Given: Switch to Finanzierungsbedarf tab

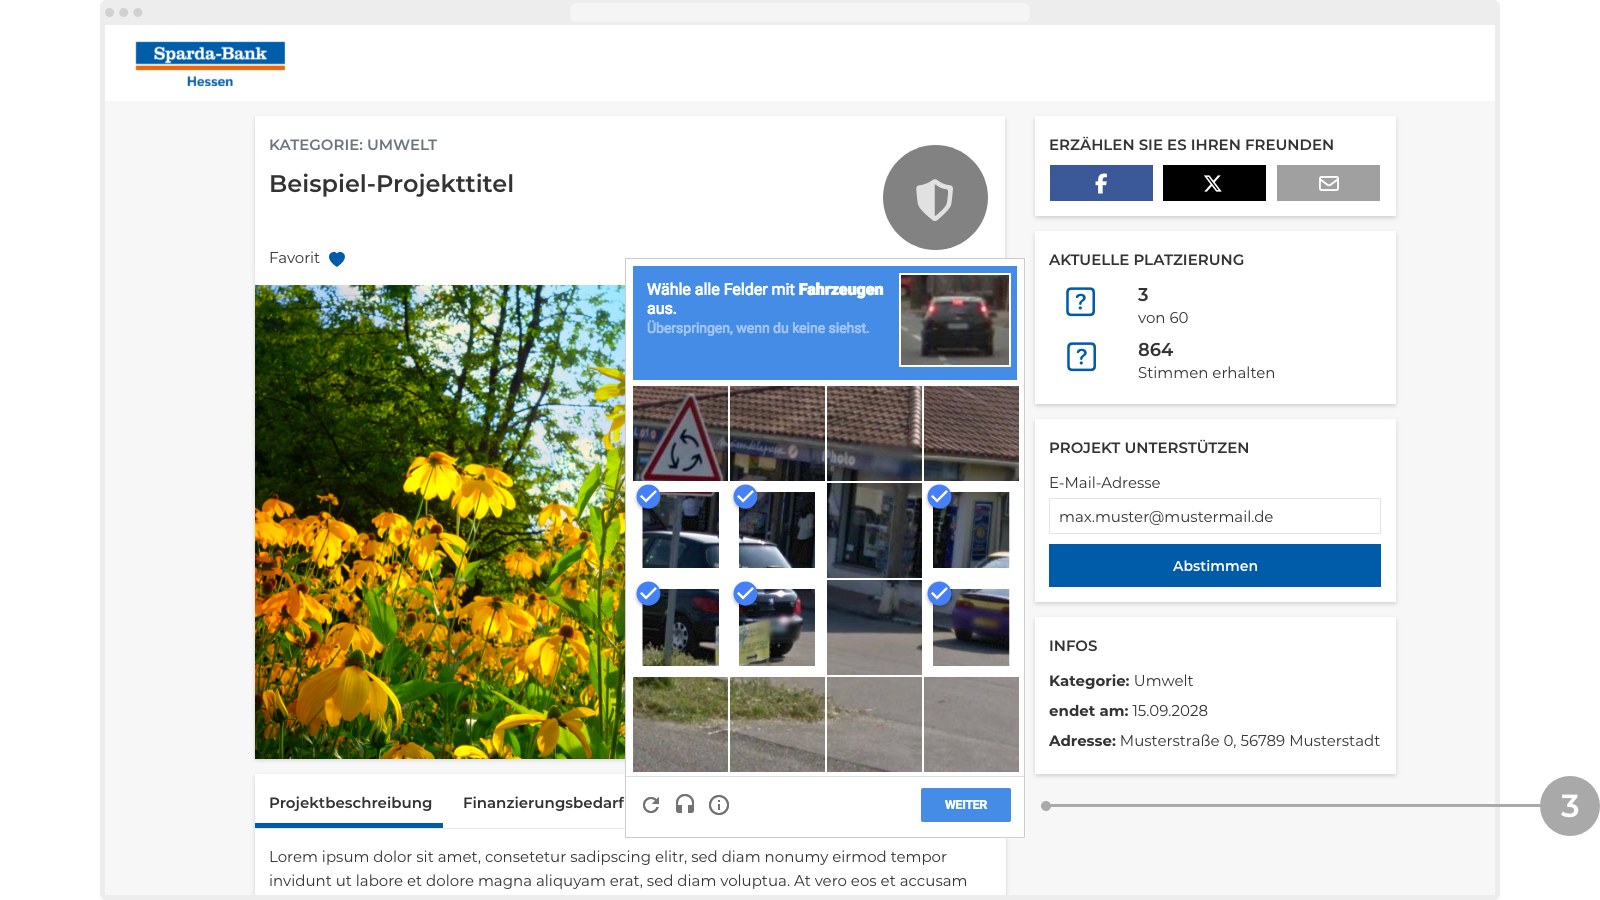Looking at the screenshot, I should coord(543,803).
